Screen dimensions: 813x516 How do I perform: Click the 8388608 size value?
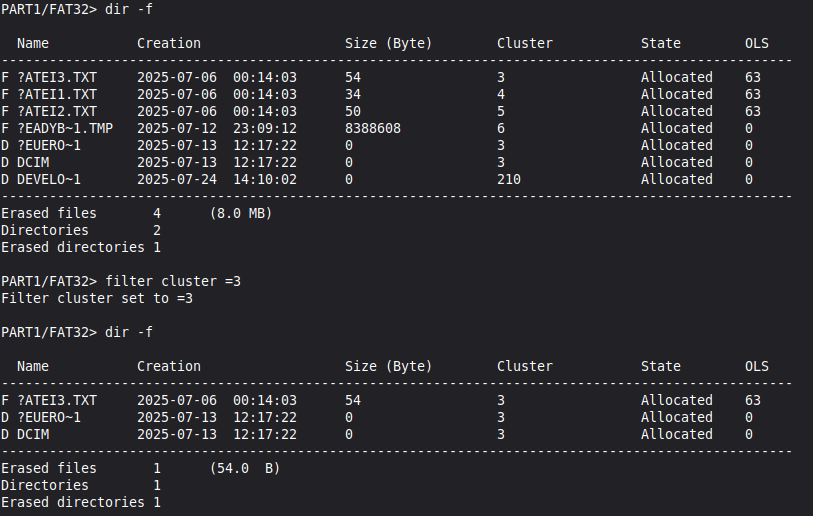click(x=373, y=128)
